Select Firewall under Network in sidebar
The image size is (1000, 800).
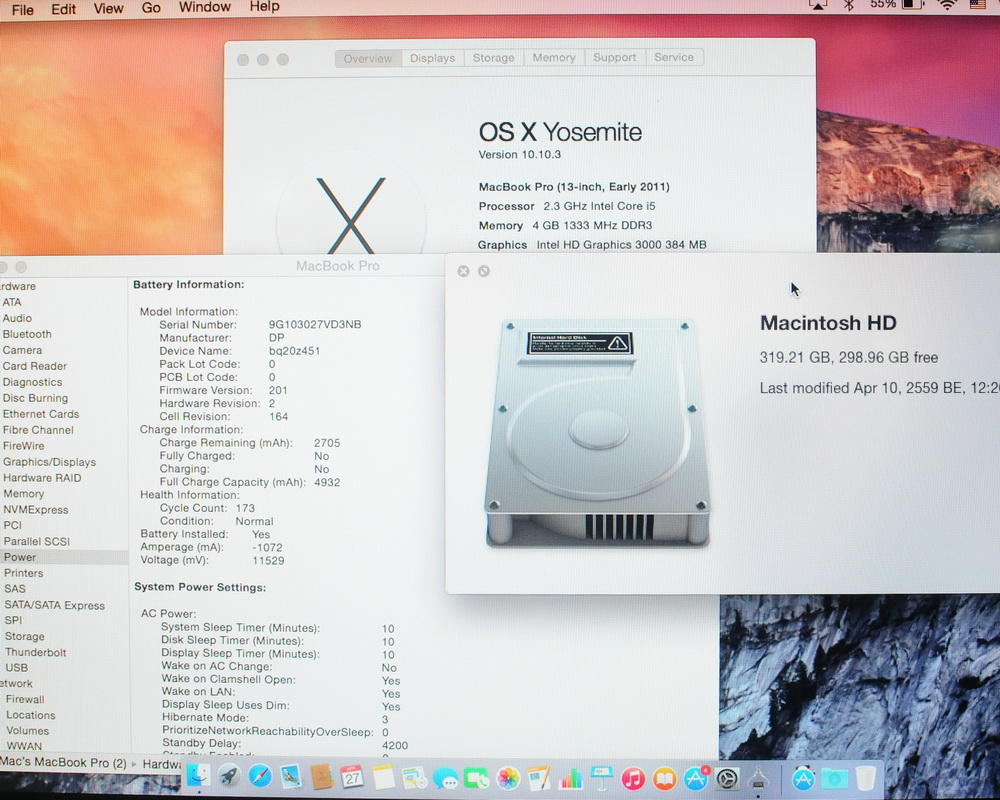(x=25, y=699)
